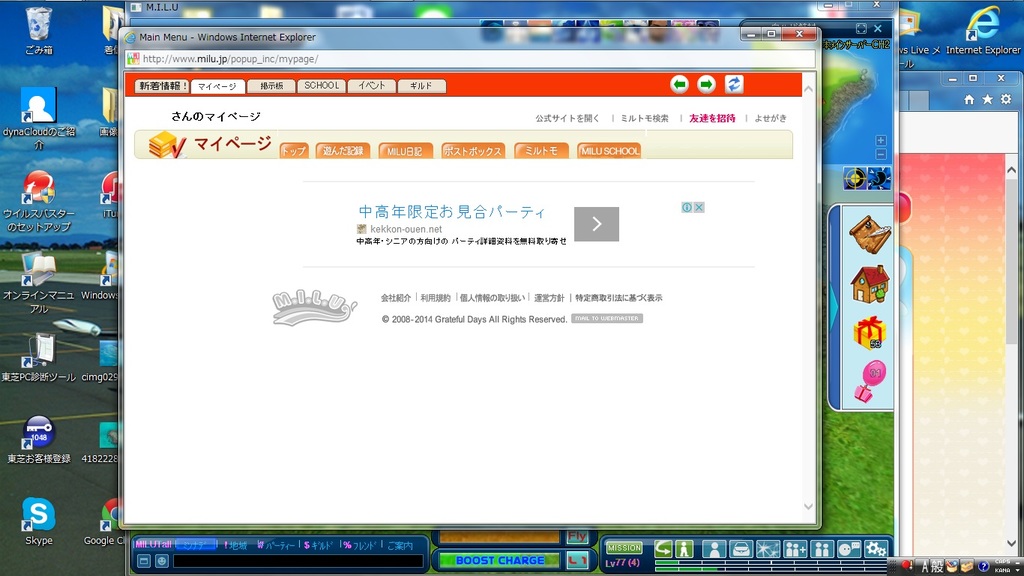Image resolution: width=1024 pixels, height=576 pixels.
Task: Open game settings gears icon
Action: (x=876, y=549)
